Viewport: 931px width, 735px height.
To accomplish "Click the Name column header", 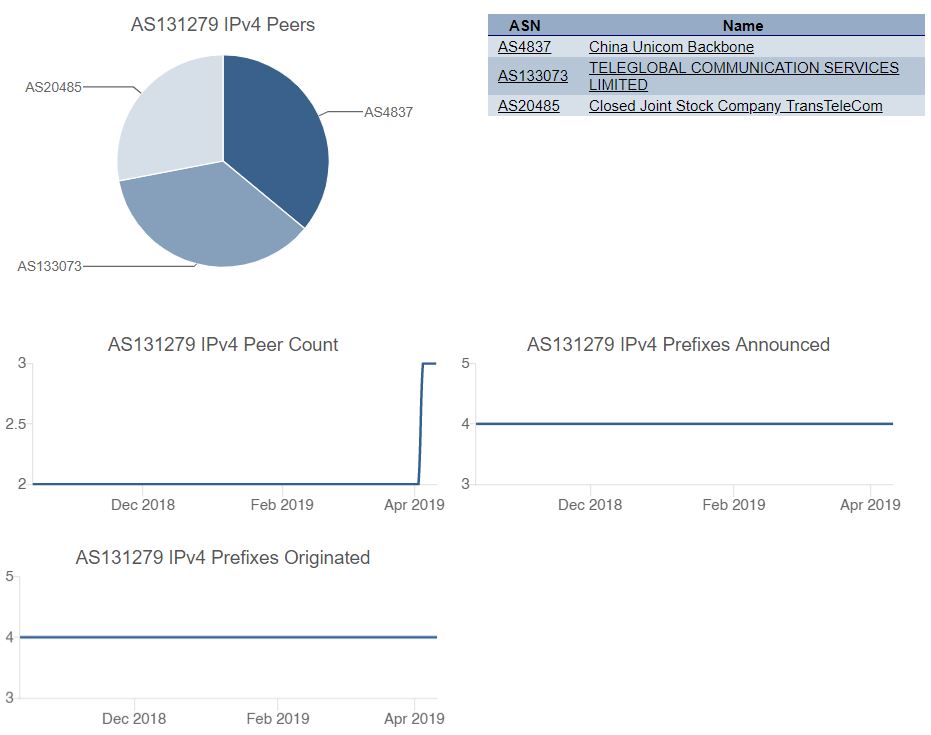I will pyautogui.click(x=742, y=25).
